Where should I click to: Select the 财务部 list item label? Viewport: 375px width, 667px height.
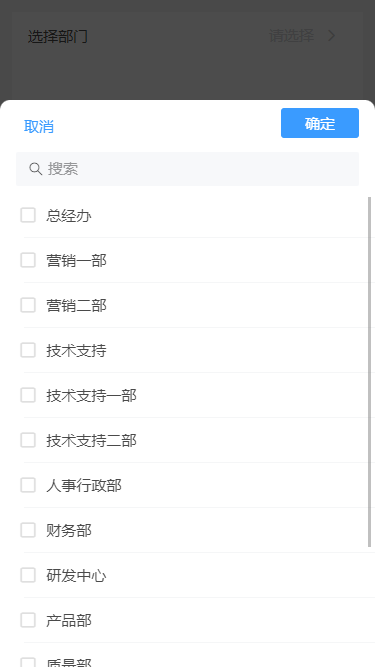[x=69, y=530]
